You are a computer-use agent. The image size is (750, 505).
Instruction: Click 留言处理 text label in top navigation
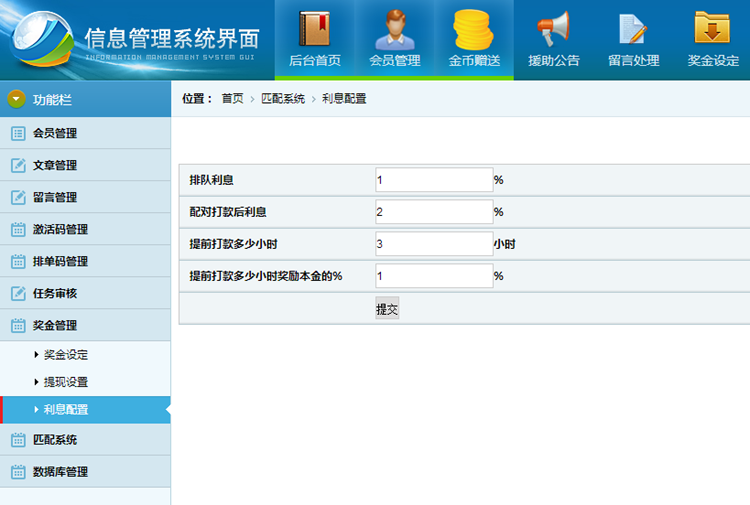633,60
